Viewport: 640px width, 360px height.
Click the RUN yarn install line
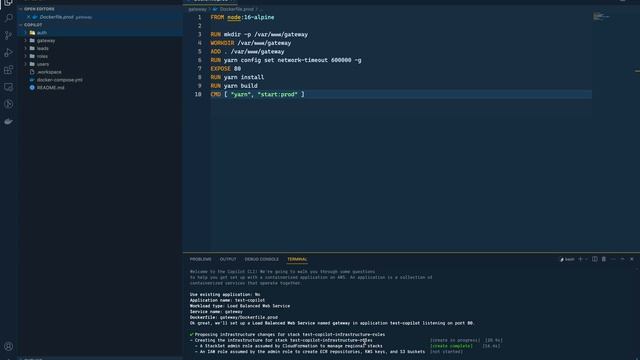click(237, 78)
